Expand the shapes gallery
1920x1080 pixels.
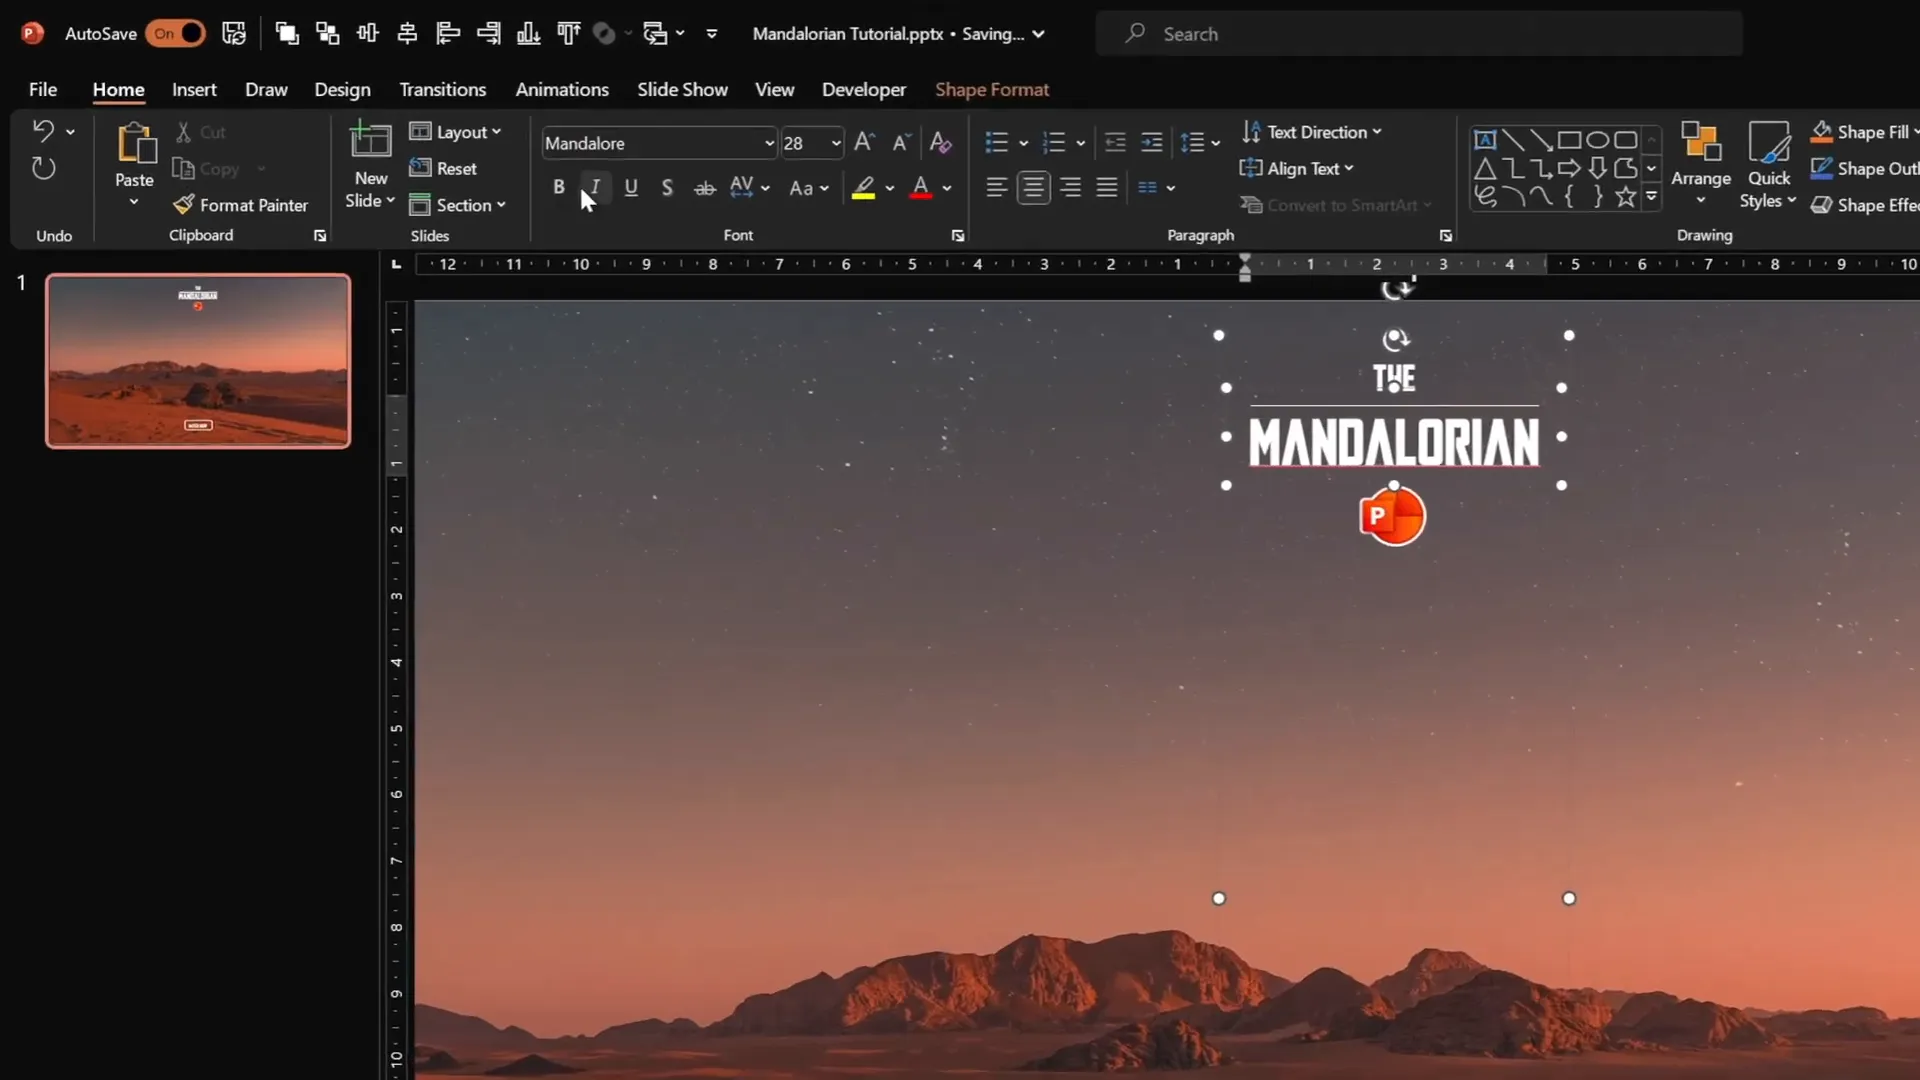coord(1652,197)
